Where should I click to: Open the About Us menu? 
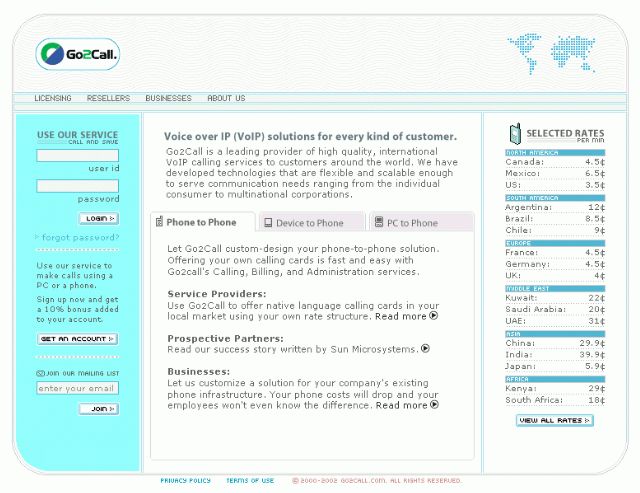pyautogui.click(x=226, y=98)
